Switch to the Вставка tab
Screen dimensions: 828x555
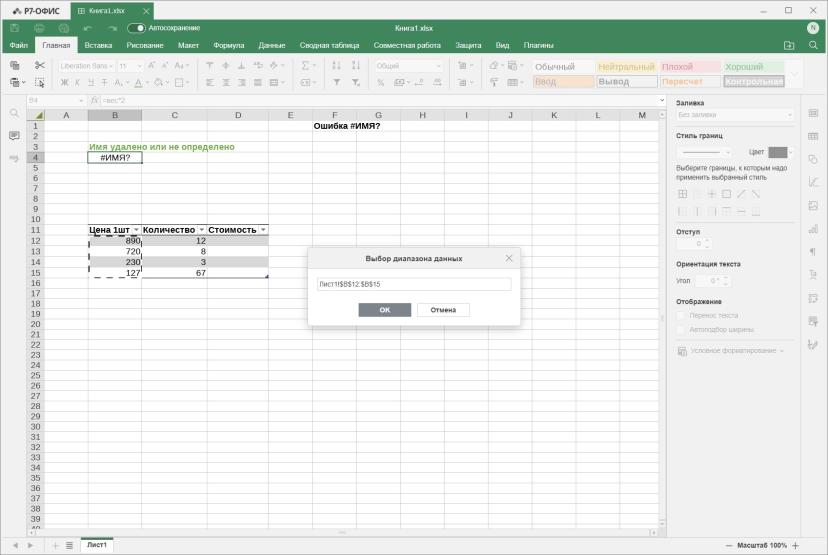click(98, 45)
